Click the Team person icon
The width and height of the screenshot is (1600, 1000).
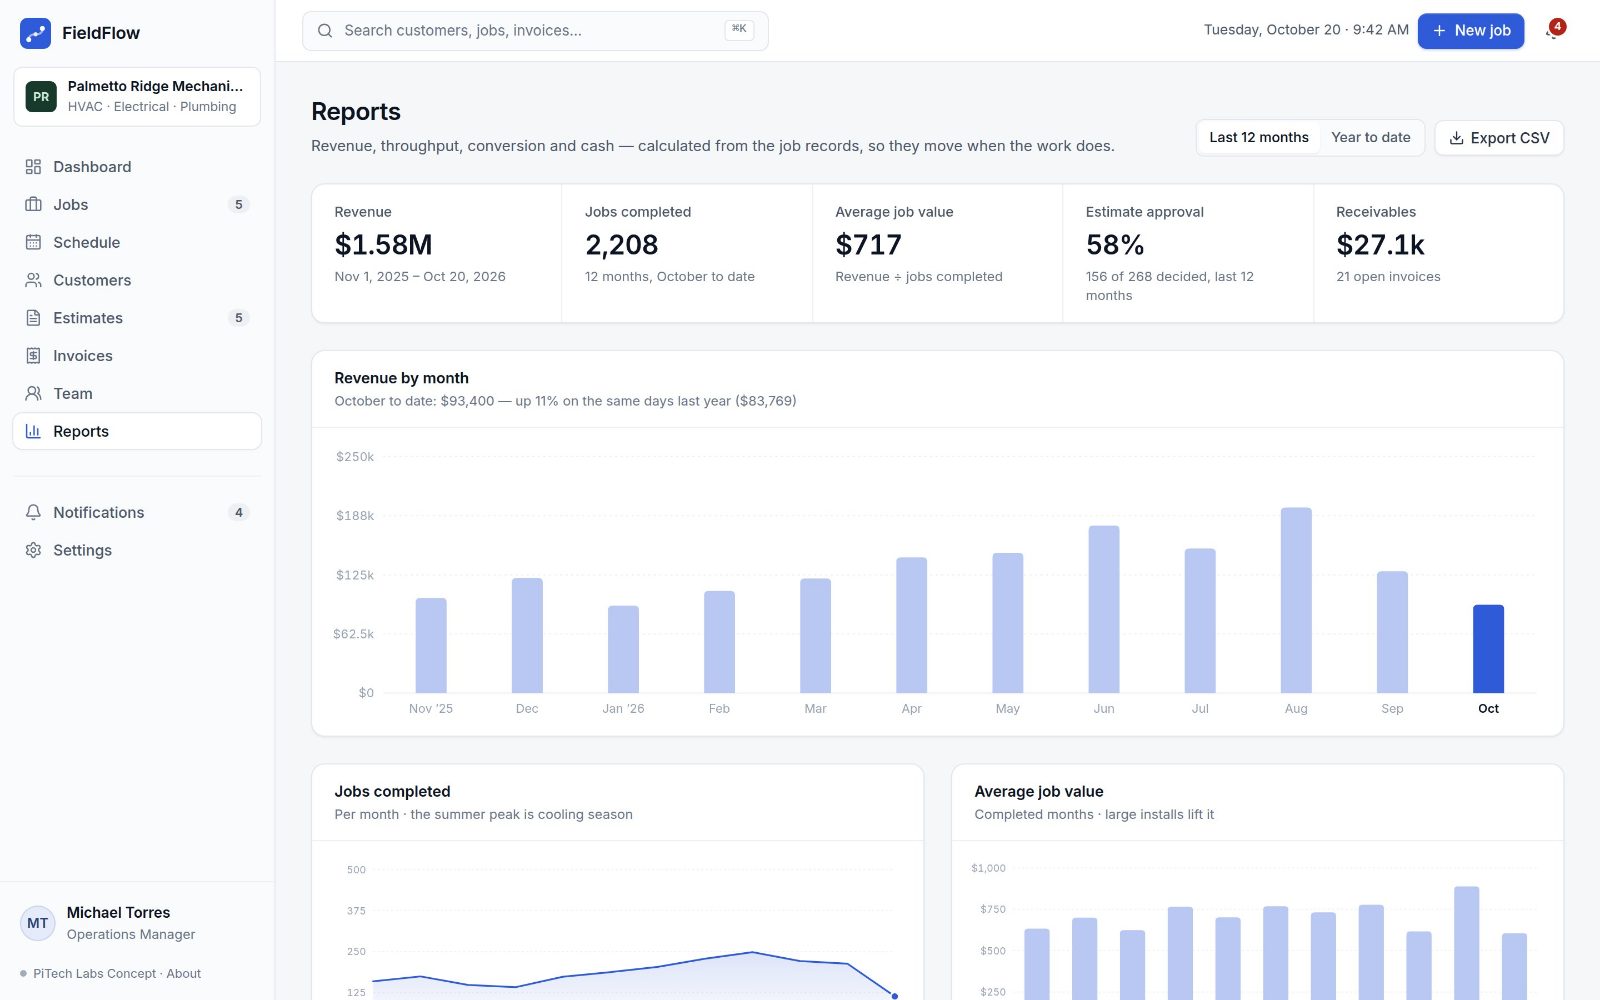point(33,393)
